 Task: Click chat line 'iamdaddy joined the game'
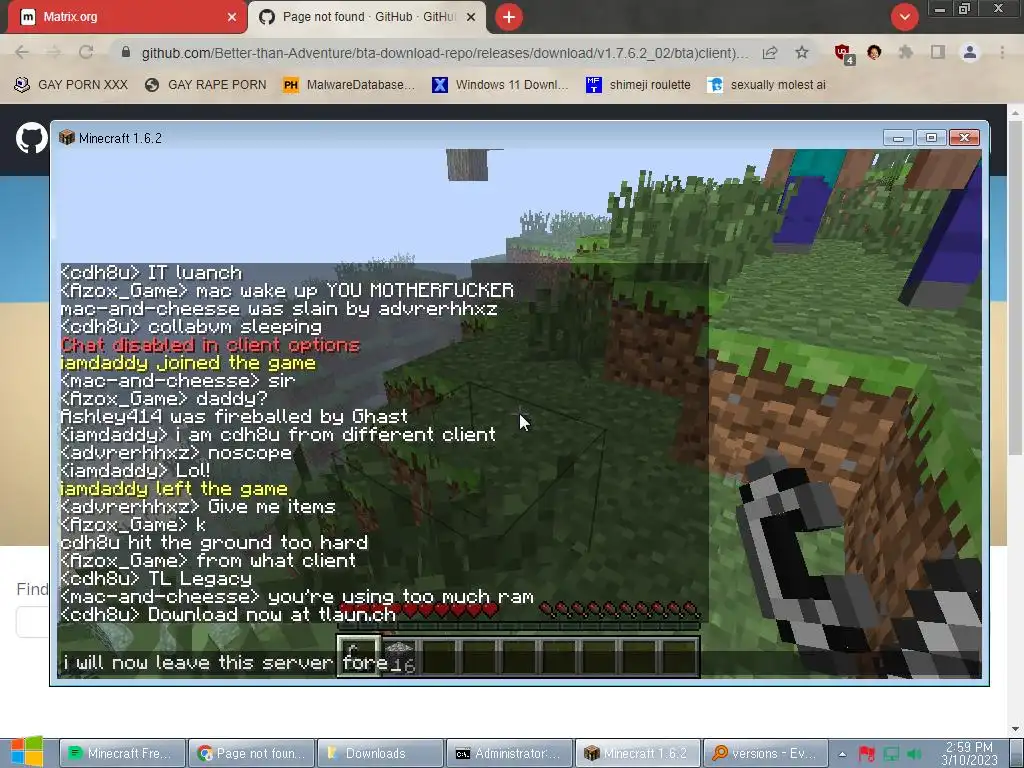(x=188, y=363)
